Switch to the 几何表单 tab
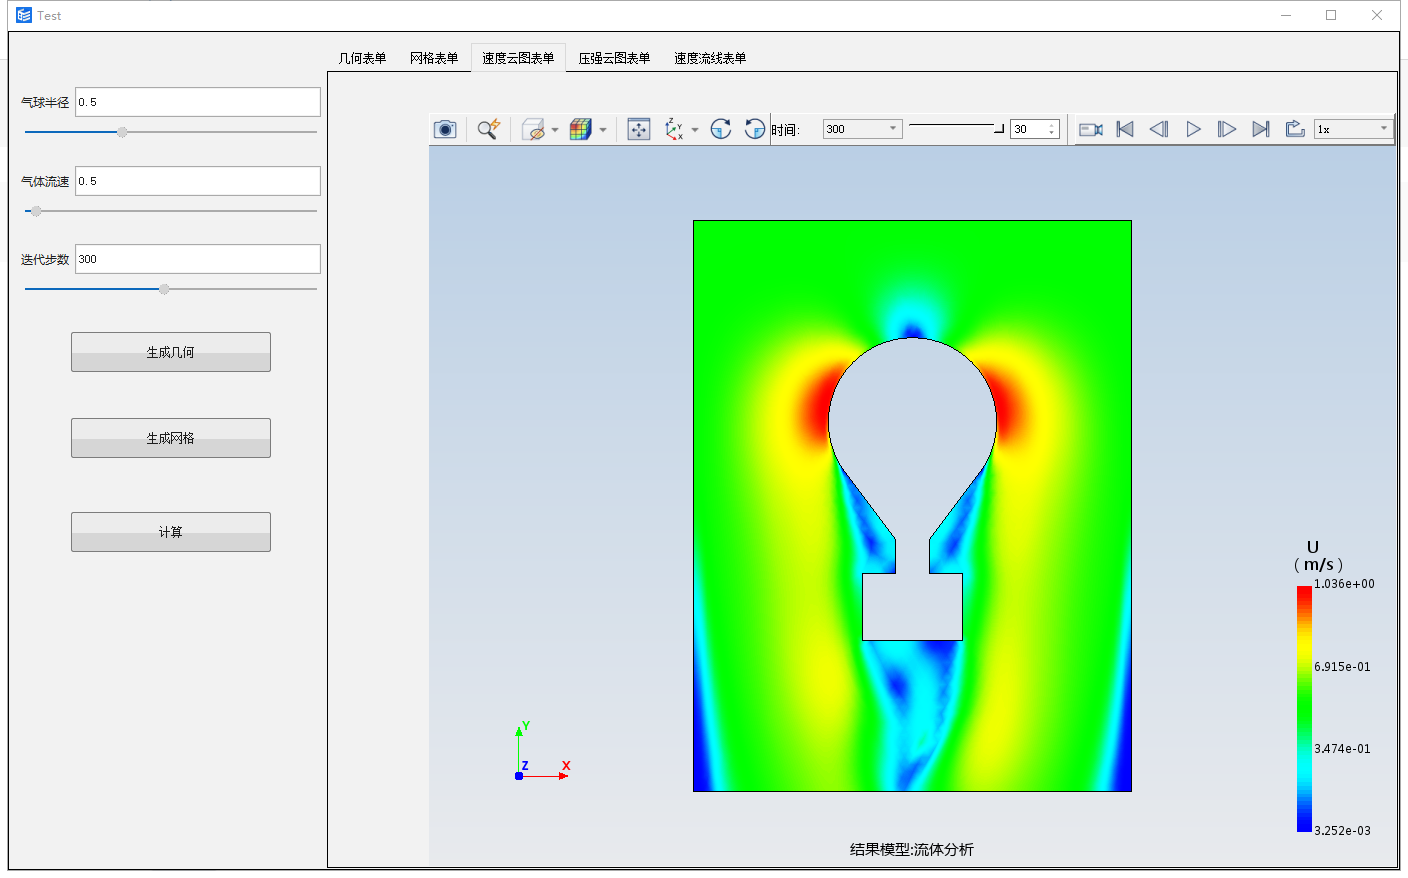 click(x=362, y=58)
